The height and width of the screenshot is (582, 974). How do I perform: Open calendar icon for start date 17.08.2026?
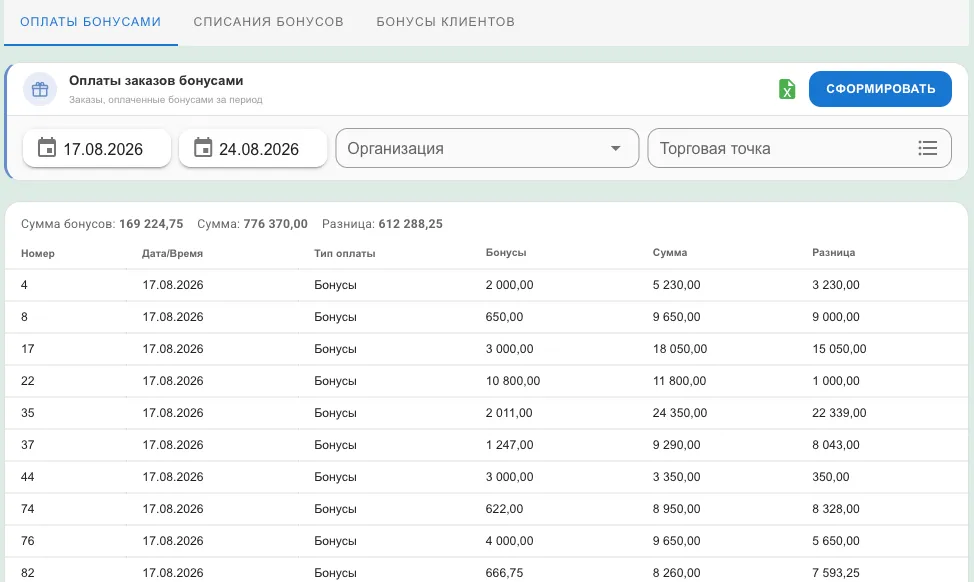tap(47, 148)
